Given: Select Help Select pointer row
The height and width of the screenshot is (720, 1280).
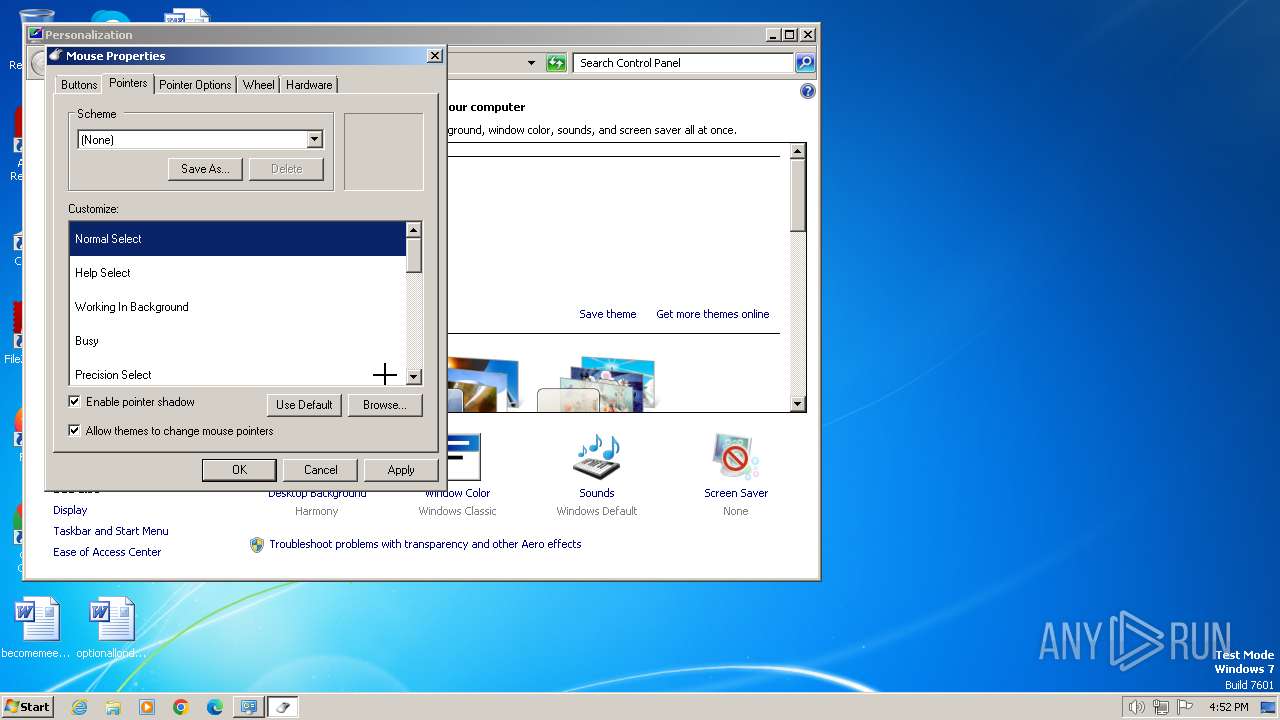Looking at the screenshot, I should coord(237,273).
